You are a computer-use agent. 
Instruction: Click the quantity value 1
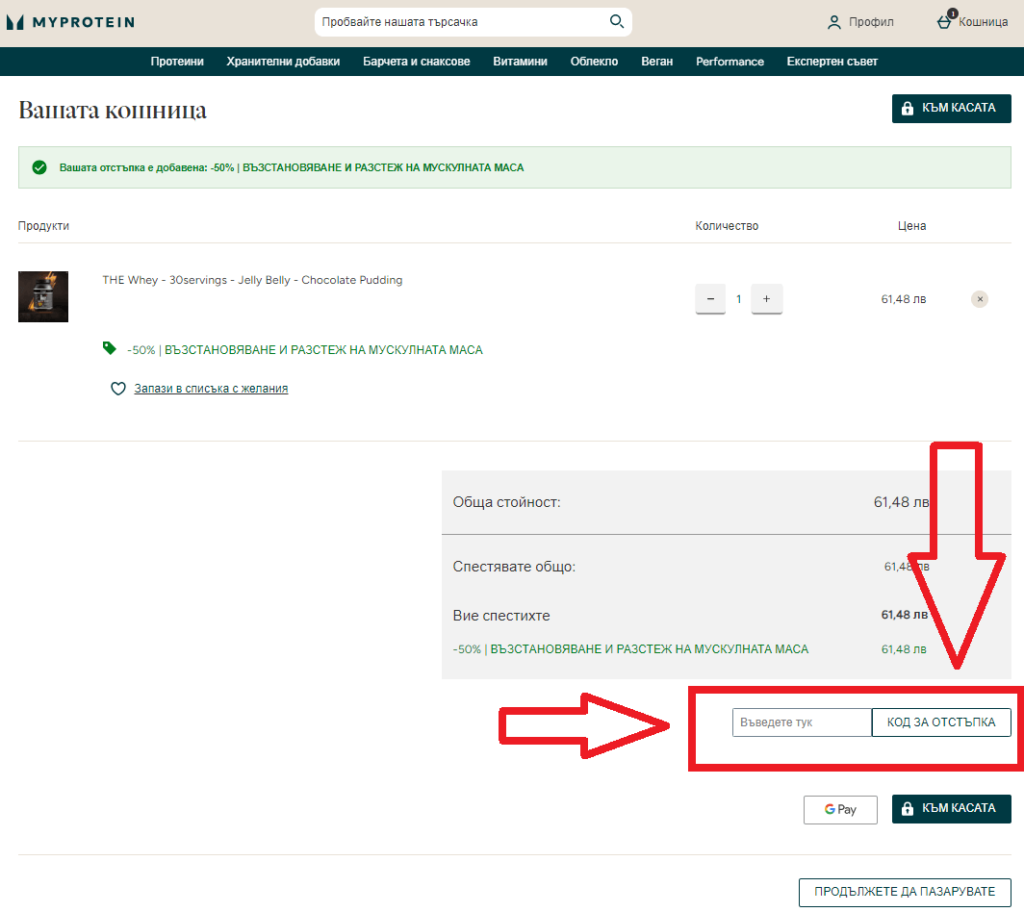pyautogui.click(x=739, y=299)
